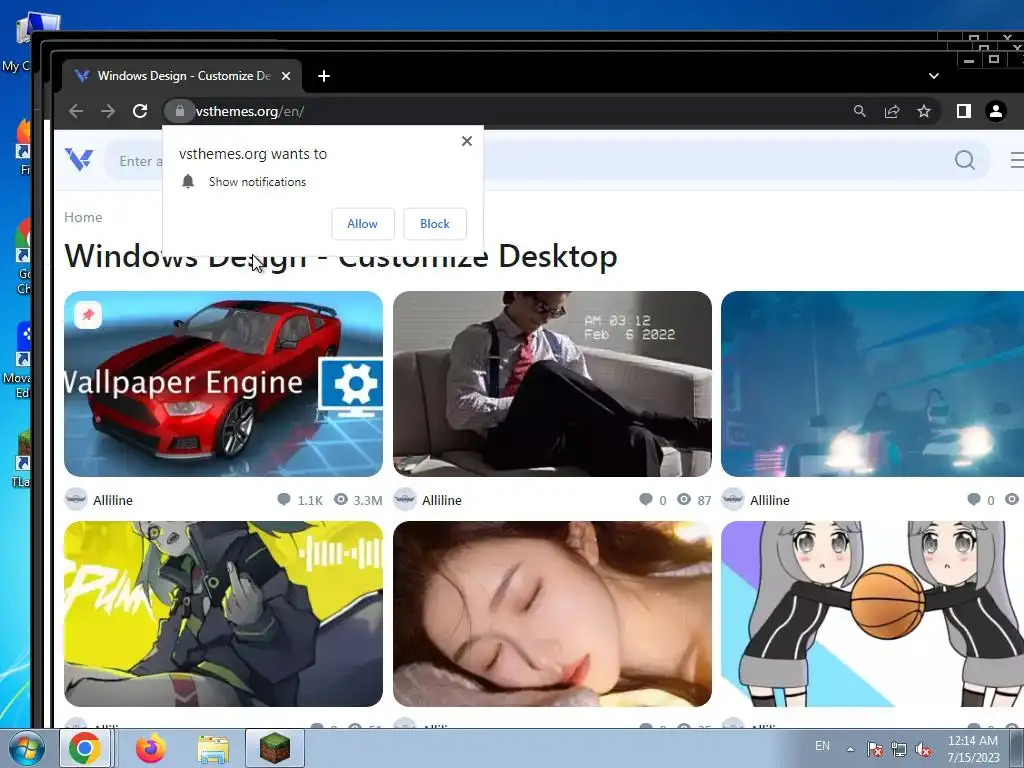The width and height of the screenshot is (1024, 768).
Task: Click Chrome in the taskbar
Action: click(86, 748)
